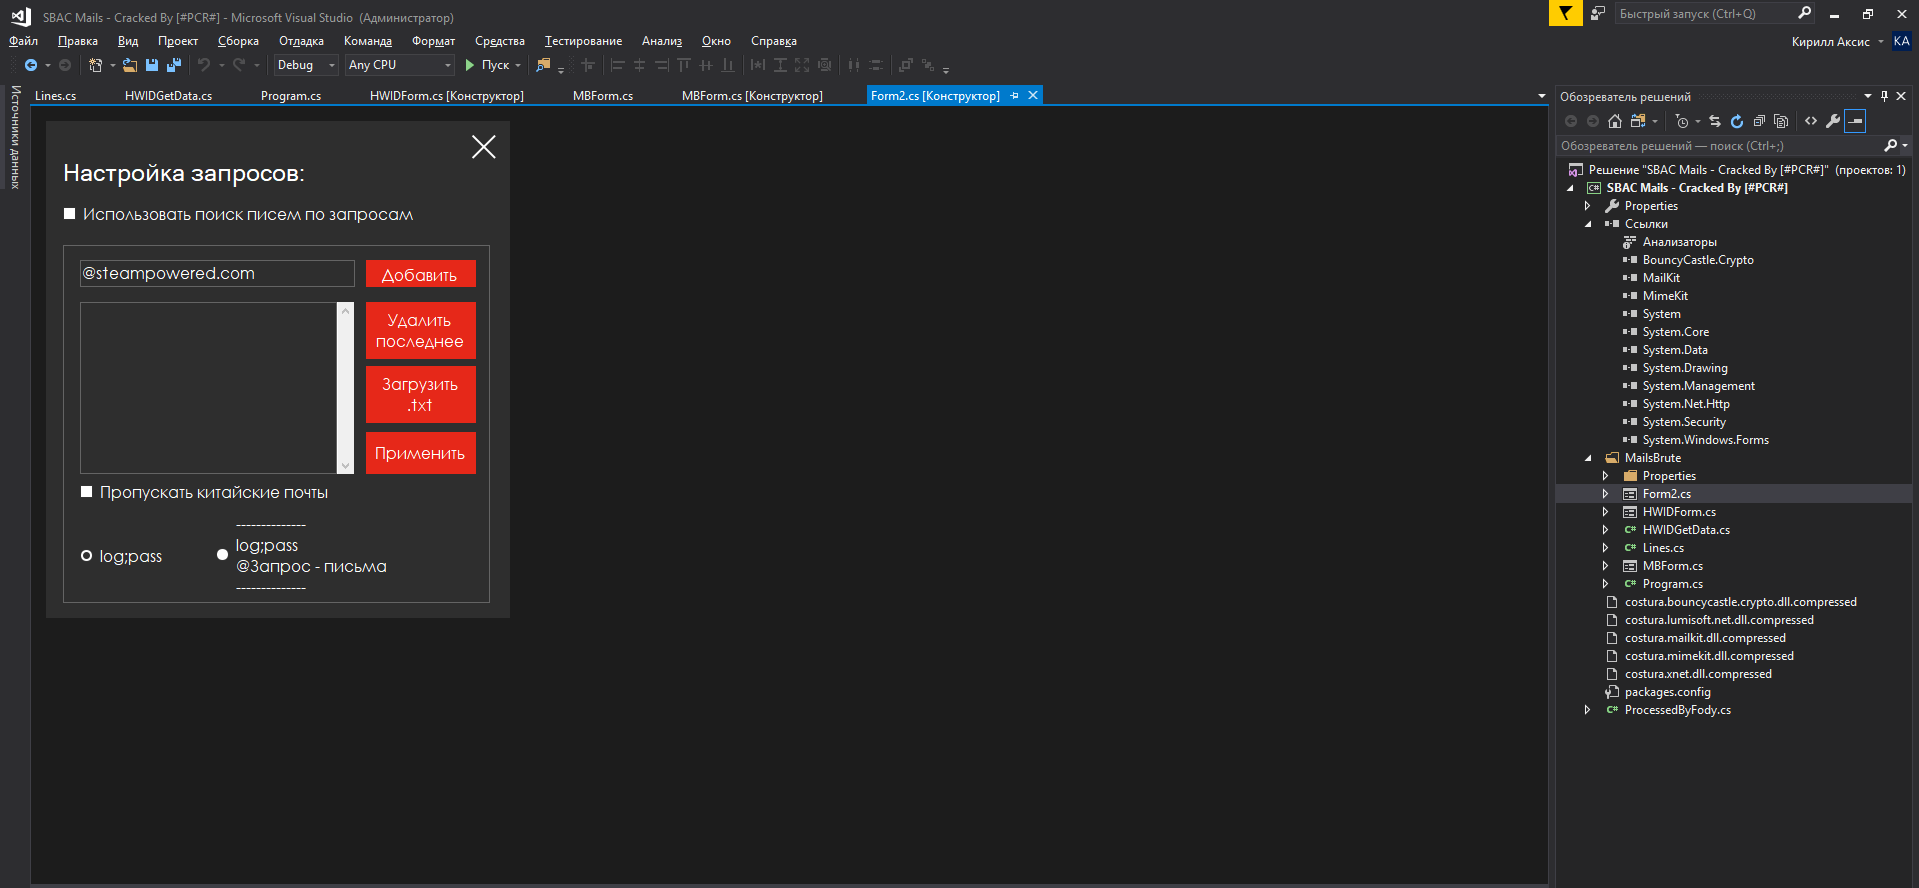Open the Файл menu
This screenshot has height=888, width=1919.
coord(23,41)
